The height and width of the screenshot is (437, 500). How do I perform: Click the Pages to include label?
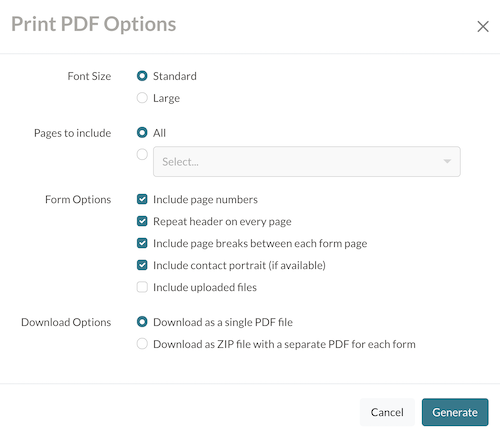coord(72,133)
